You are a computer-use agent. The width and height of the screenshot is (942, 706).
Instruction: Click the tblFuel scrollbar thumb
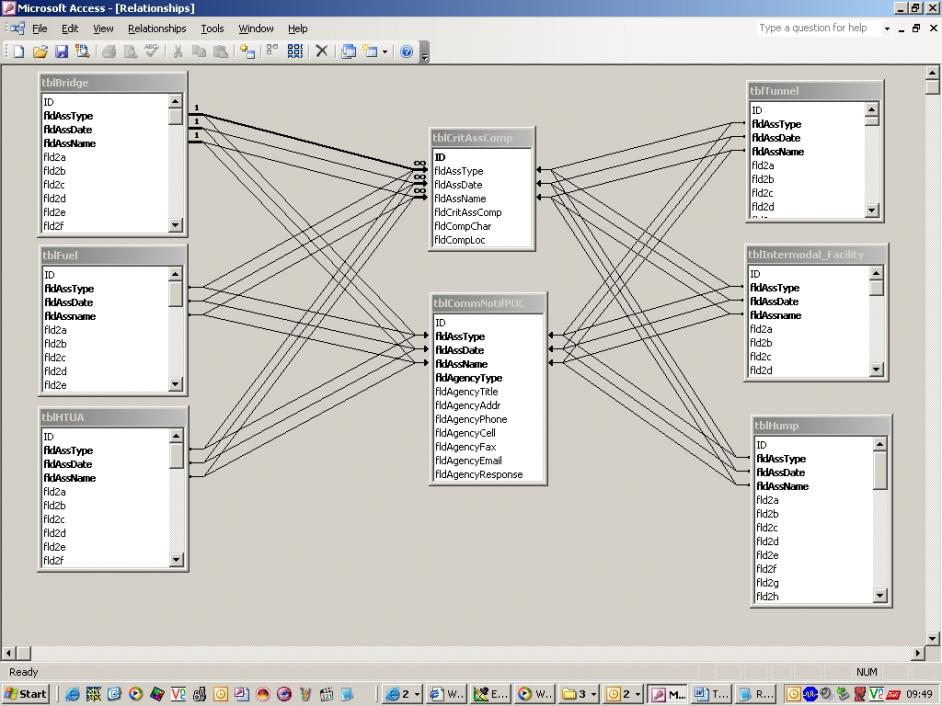175,294
